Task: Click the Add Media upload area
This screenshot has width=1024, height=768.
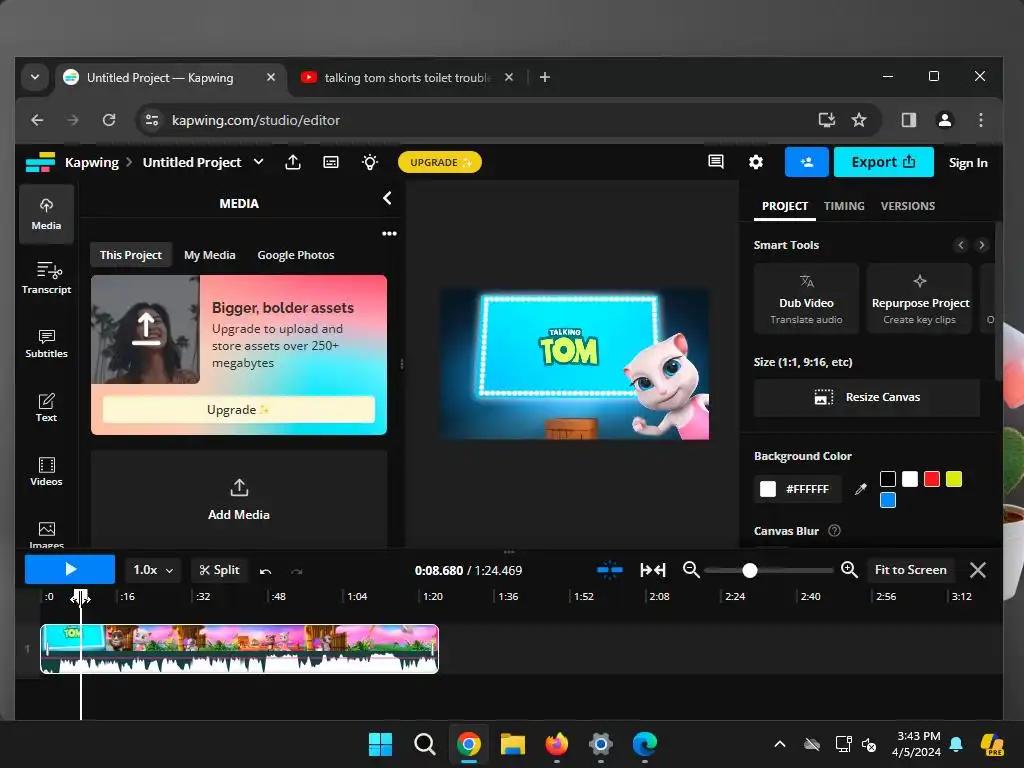Action: tap(238, 500)
